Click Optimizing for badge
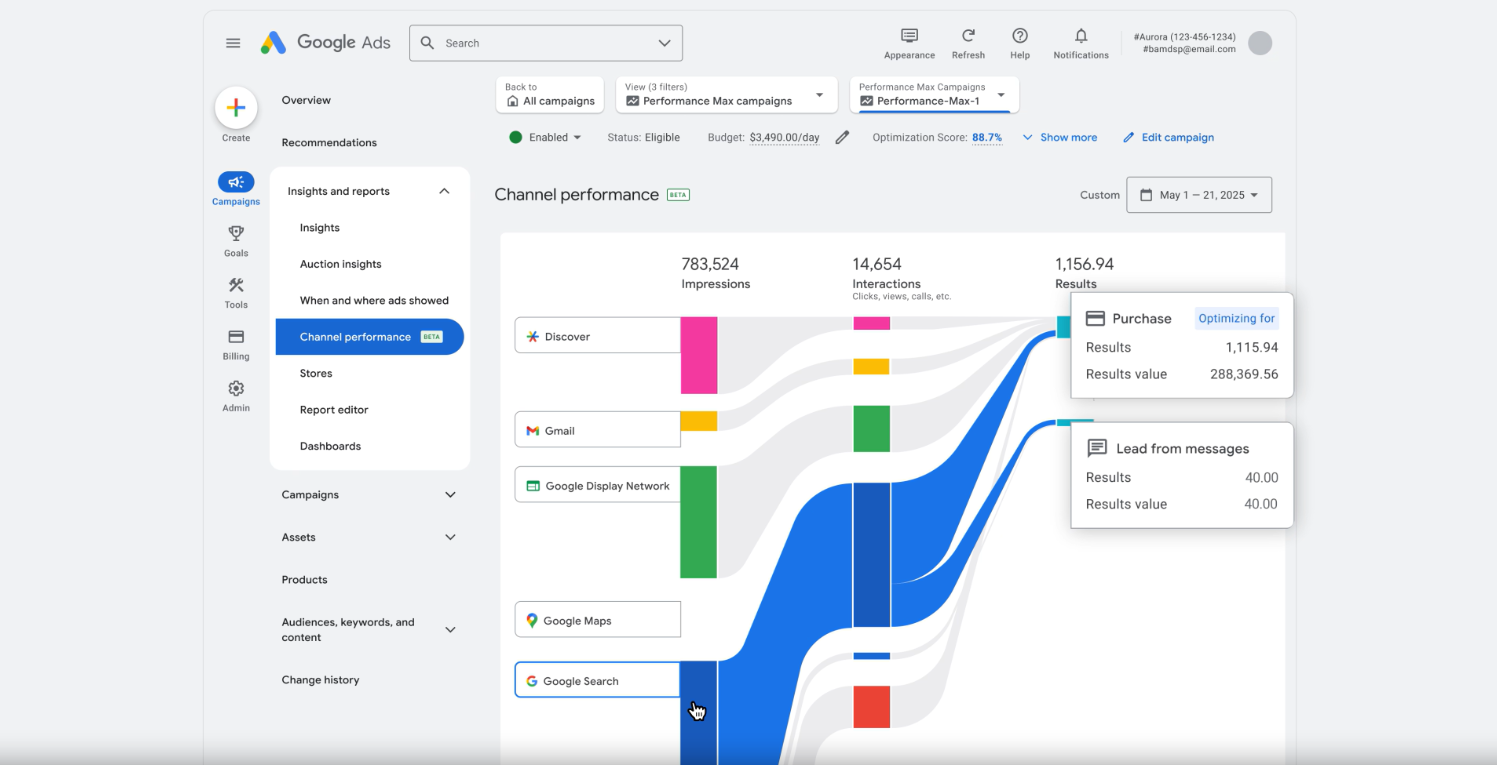This screenshot has height=765, width=1497. click(x=1237, y=318)
